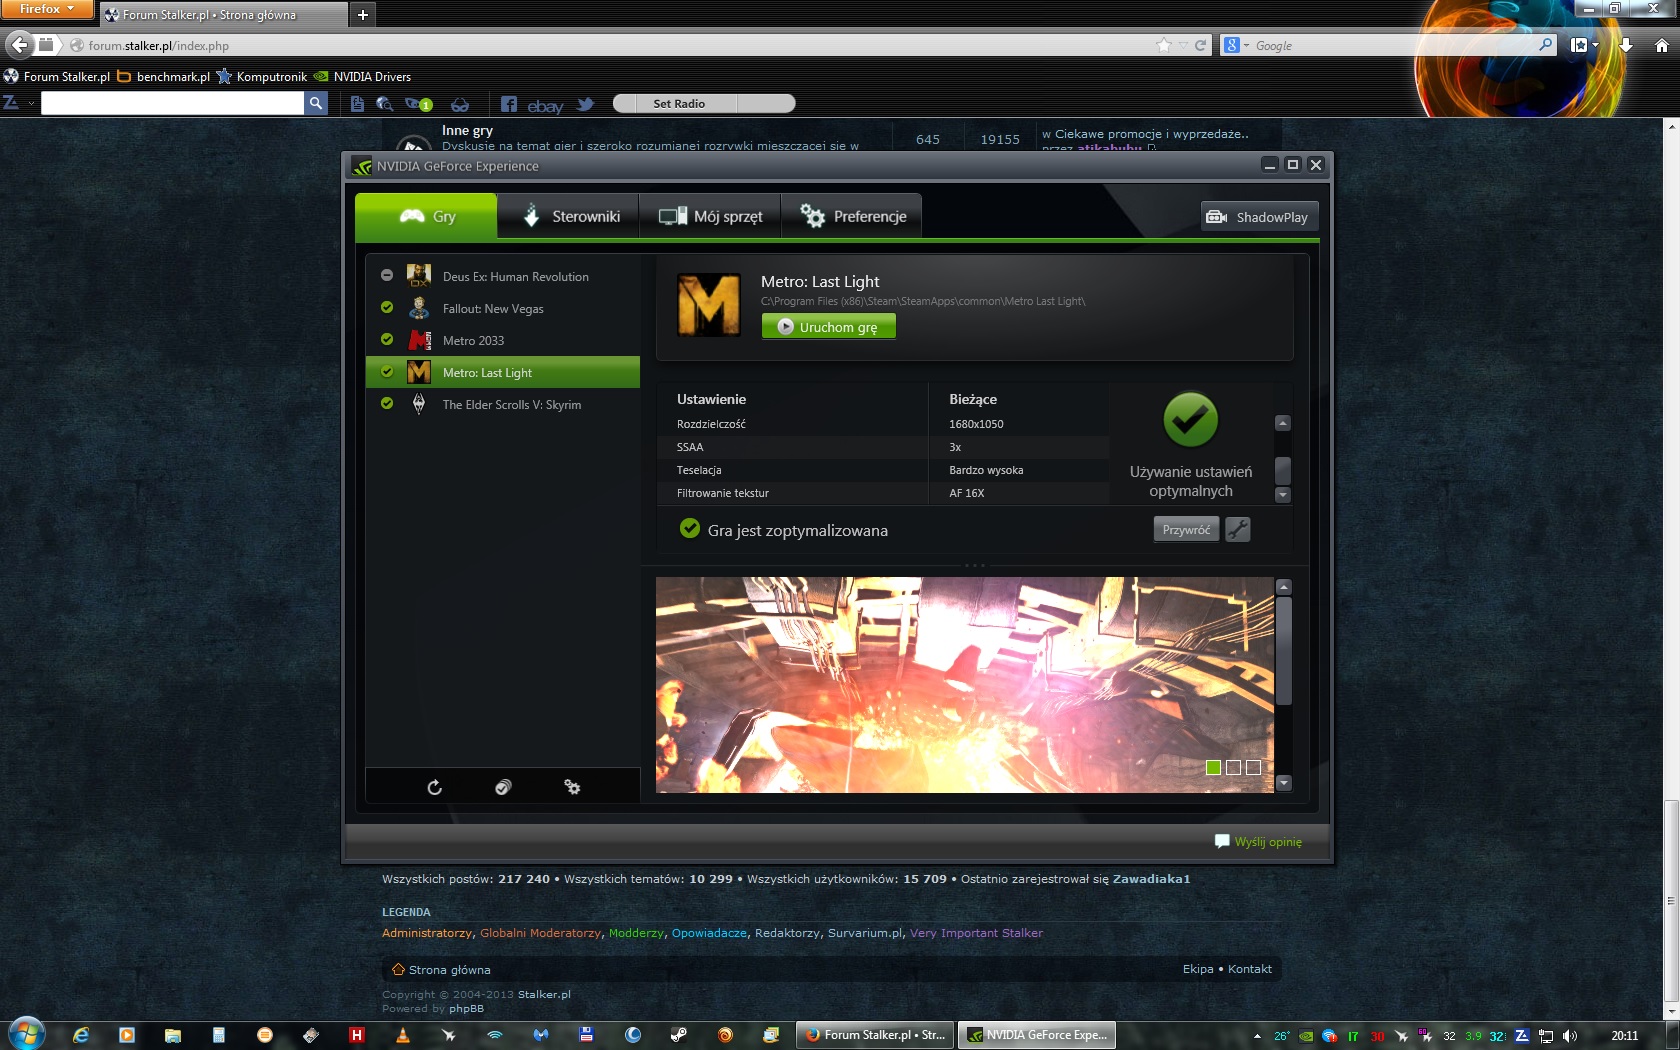The image size is (1680, 1050).
Task: Open a new Firefox tab
Action: click(363, 14)
